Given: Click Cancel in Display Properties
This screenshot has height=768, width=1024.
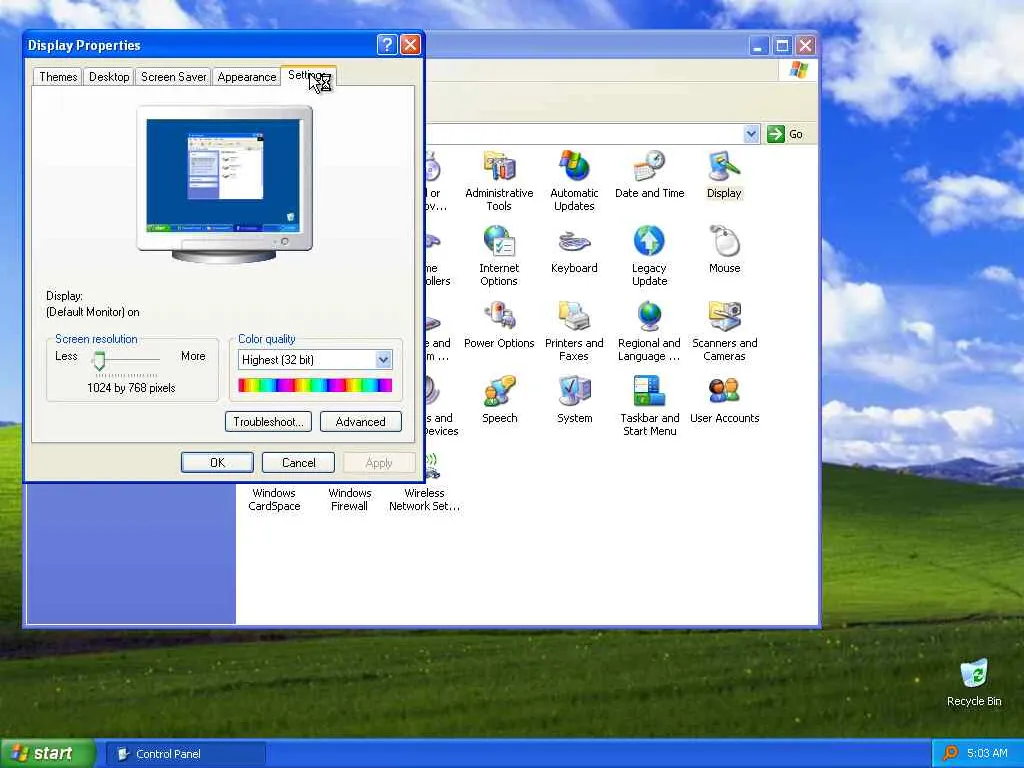Looking at the screenshot, I should point(298,462).
